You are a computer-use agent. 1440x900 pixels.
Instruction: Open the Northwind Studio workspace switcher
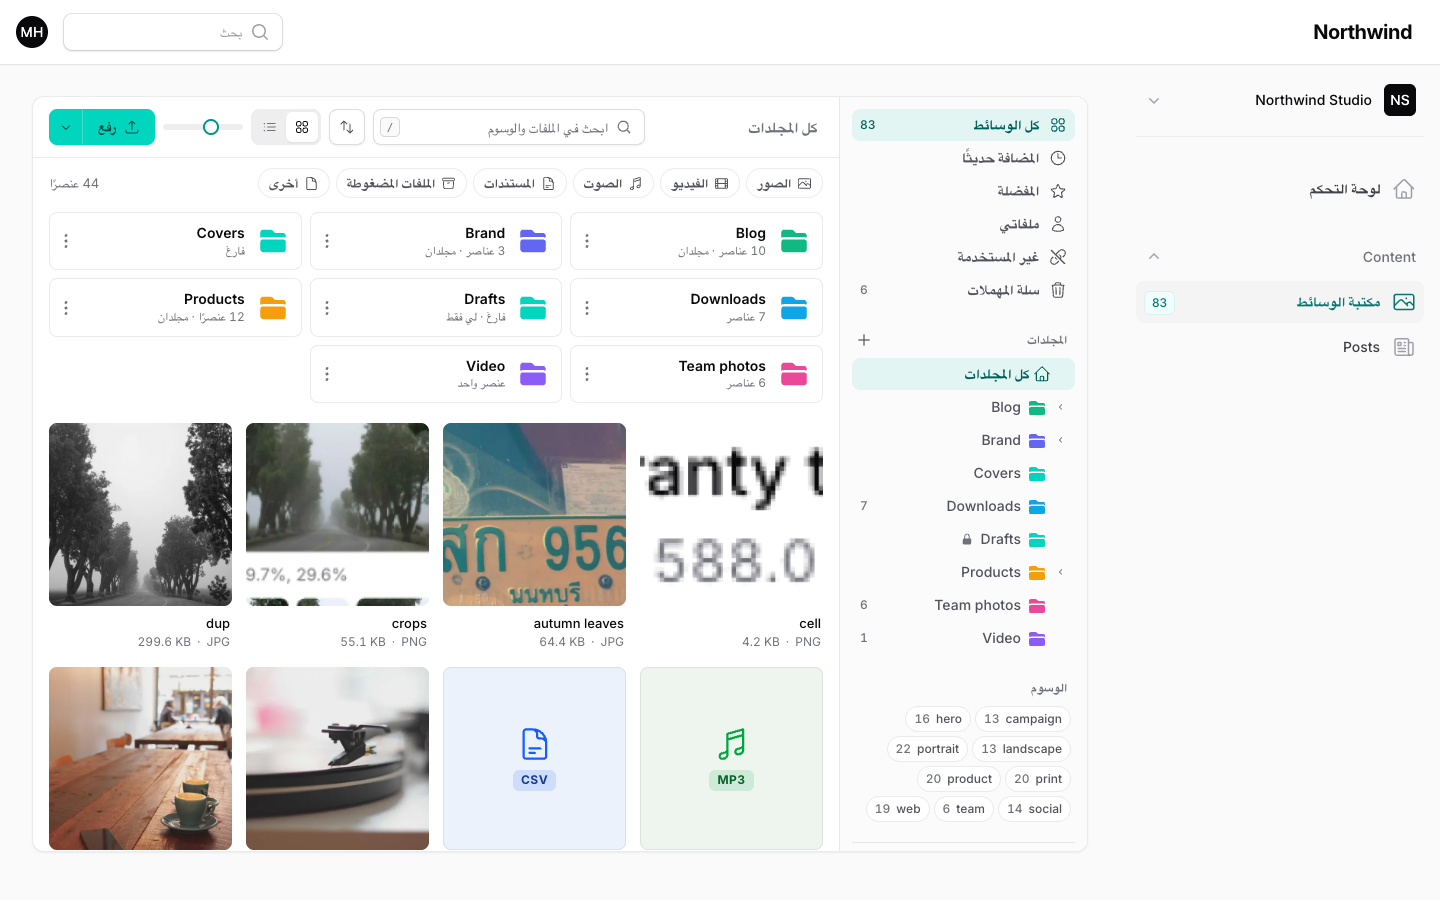(x=1280, y=100)
